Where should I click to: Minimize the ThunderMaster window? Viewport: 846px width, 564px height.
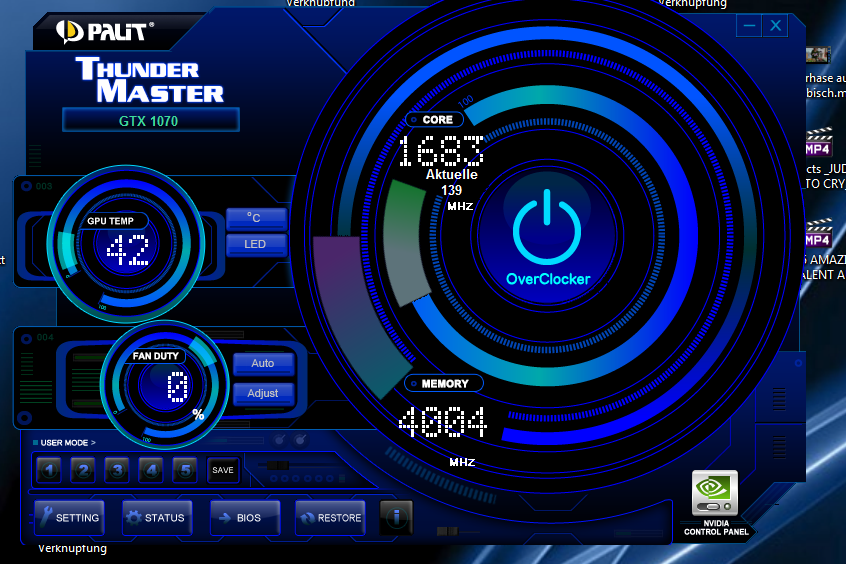(749, 25)
